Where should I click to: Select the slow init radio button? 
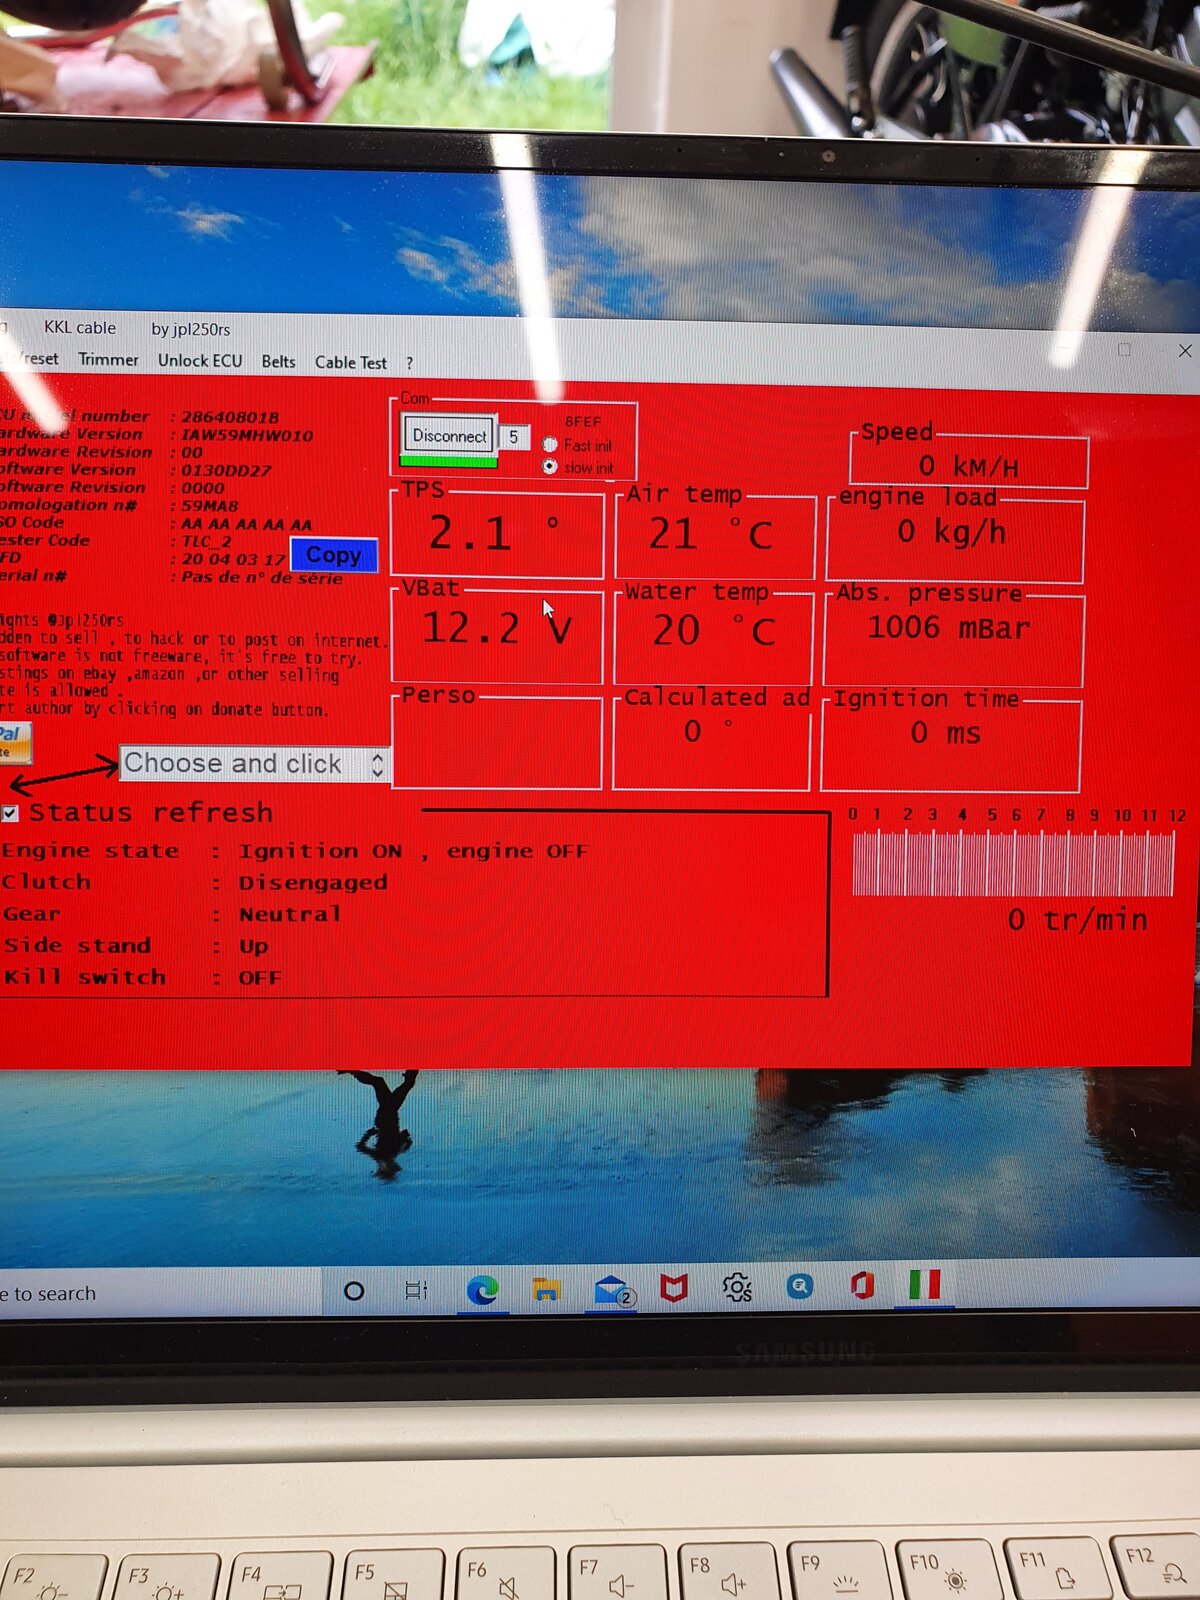550,467
